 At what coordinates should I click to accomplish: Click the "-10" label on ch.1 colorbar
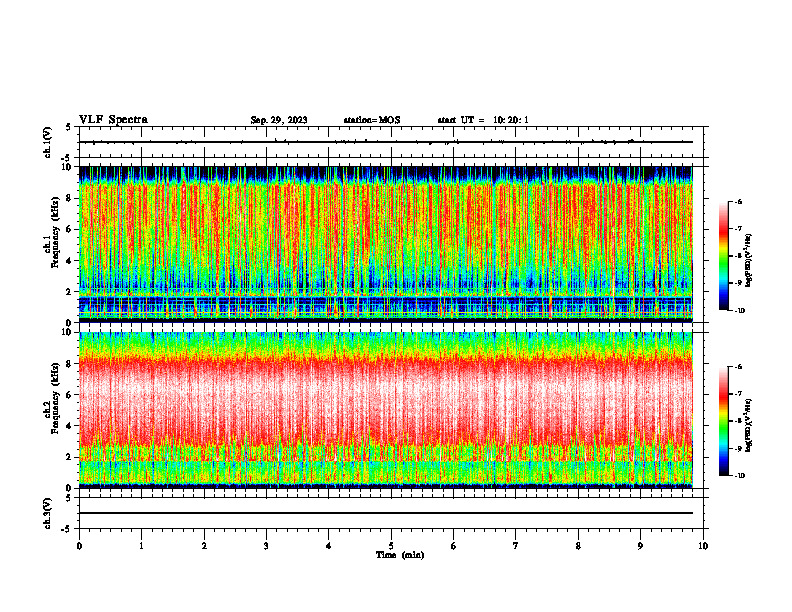(x=739, y=311)
